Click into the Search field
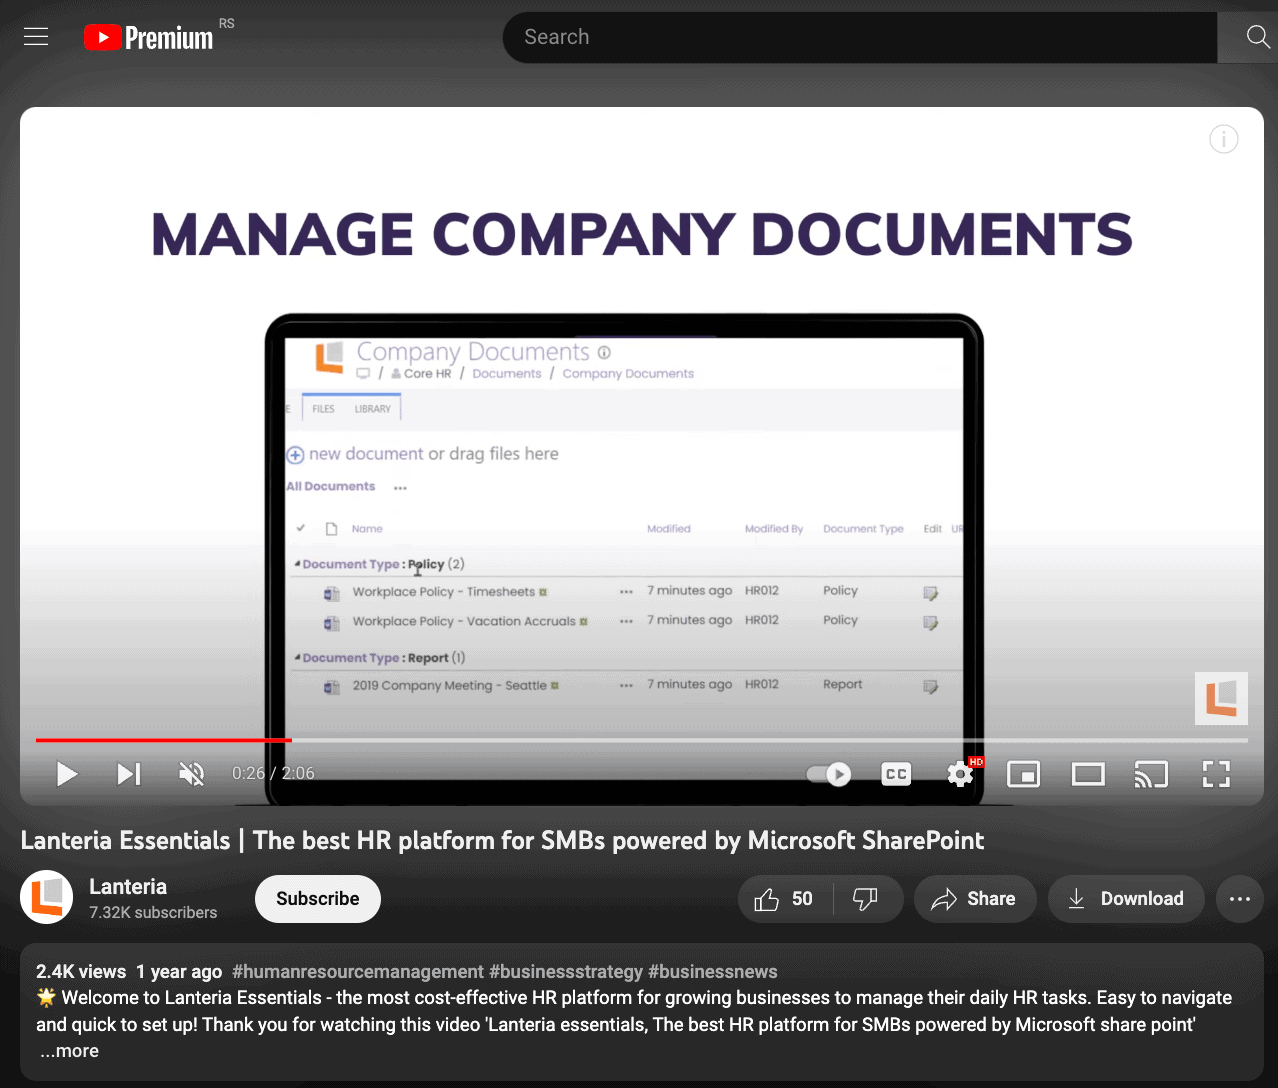 (x=860, y=37)
